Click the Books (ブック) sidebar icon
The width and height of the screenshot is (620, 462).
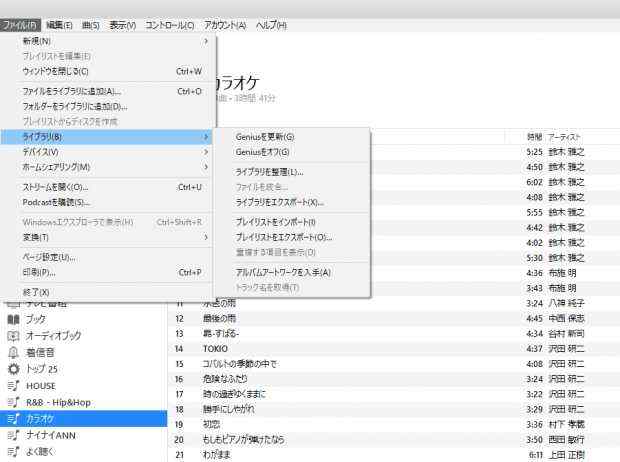click(x=13, y=319)
